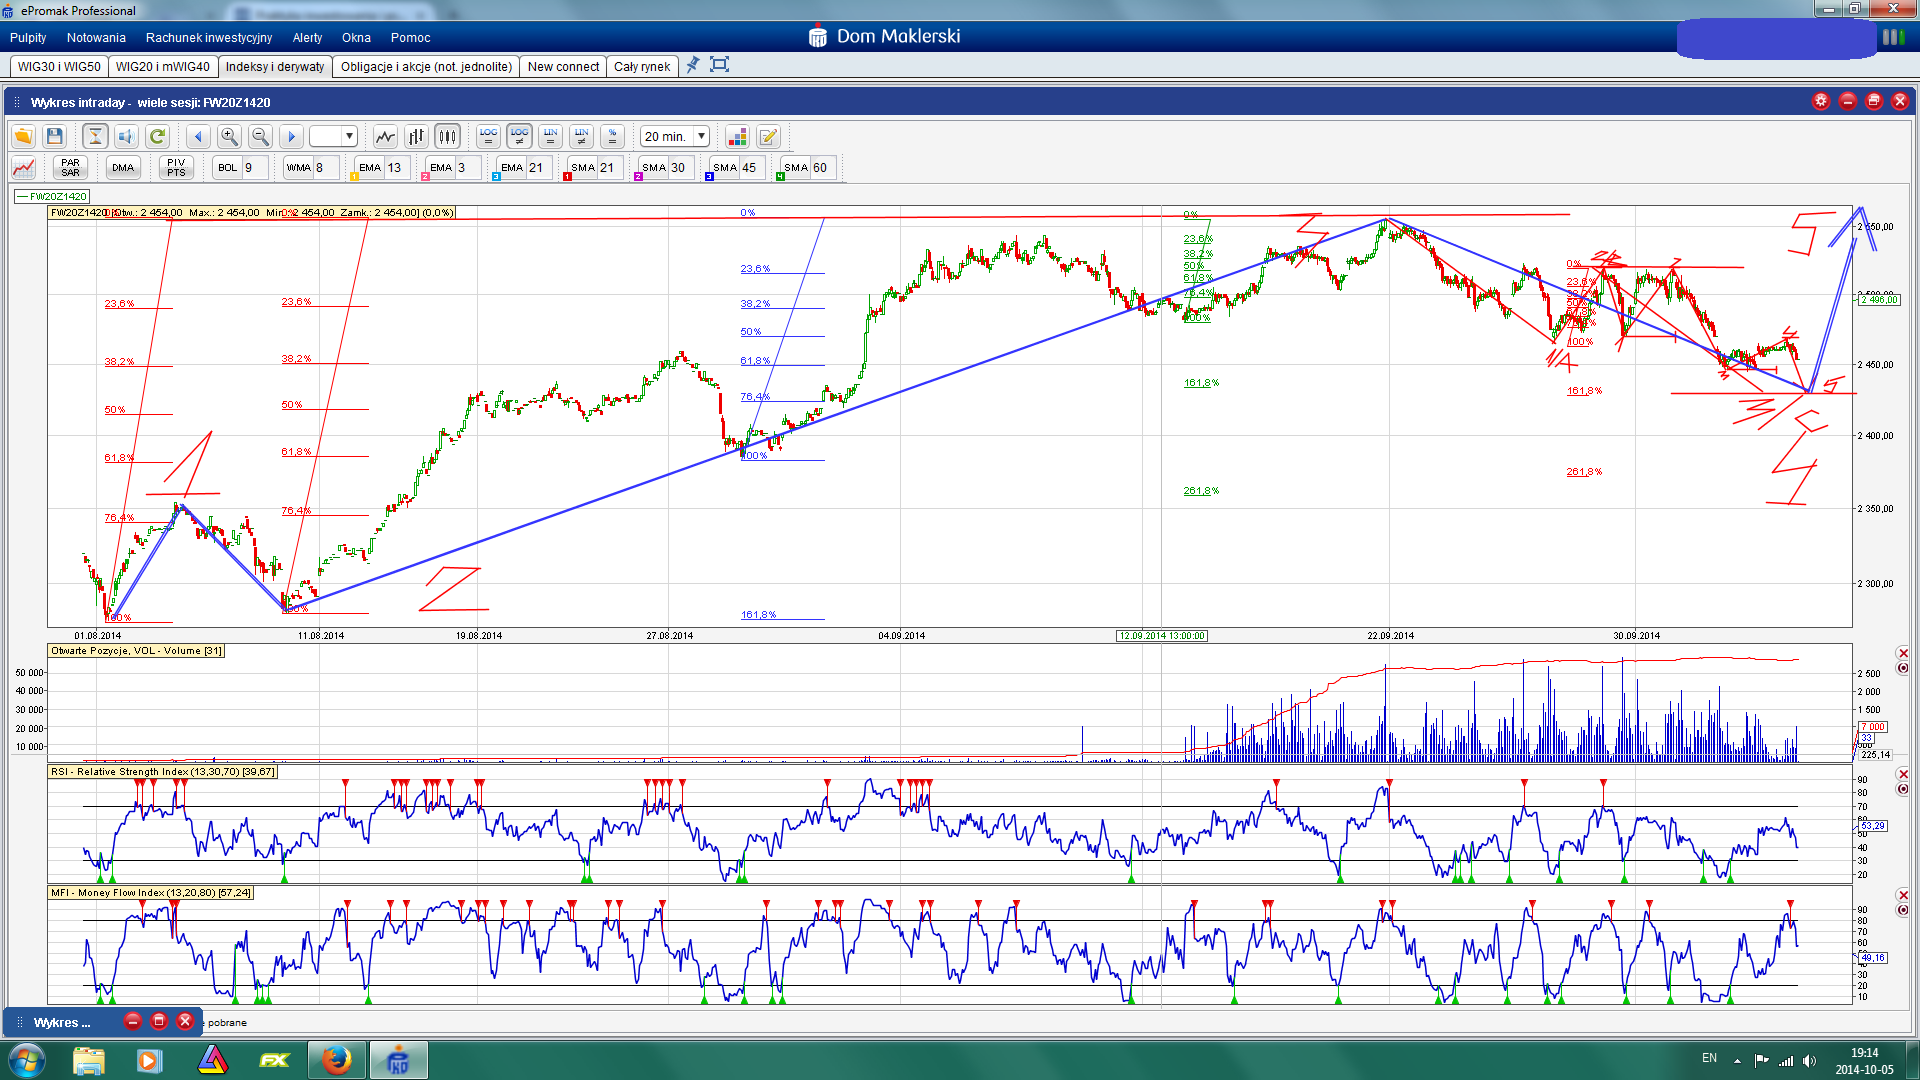
Task: Open the Notowania menu
Action: pyautogui.click(x=96, y=38)
